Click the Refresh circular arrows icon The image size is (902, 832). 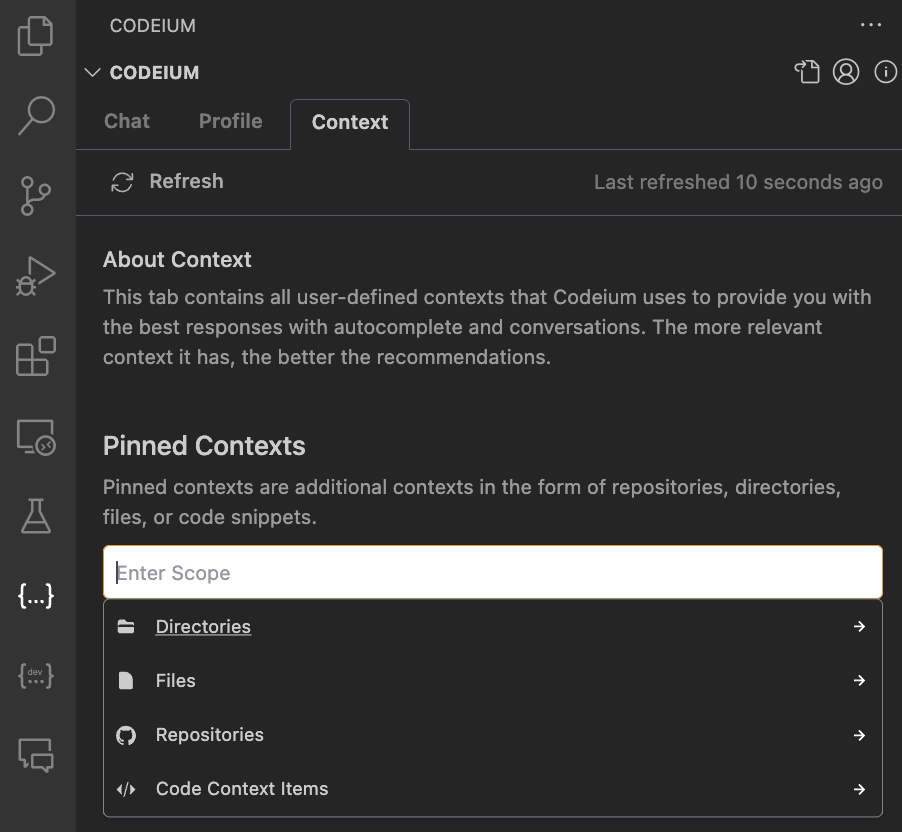click(x=122, y=182)
